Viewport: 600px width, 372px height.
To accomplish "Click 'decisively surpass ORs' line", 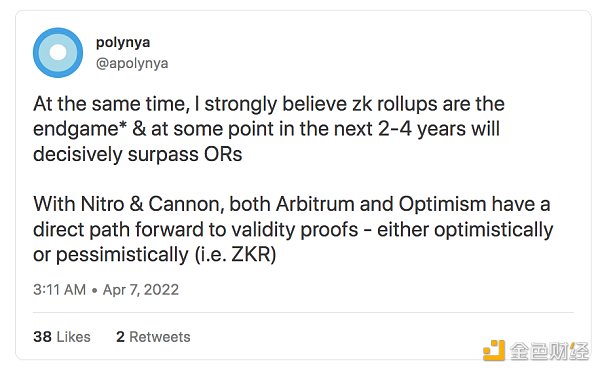I will (138, 155).
